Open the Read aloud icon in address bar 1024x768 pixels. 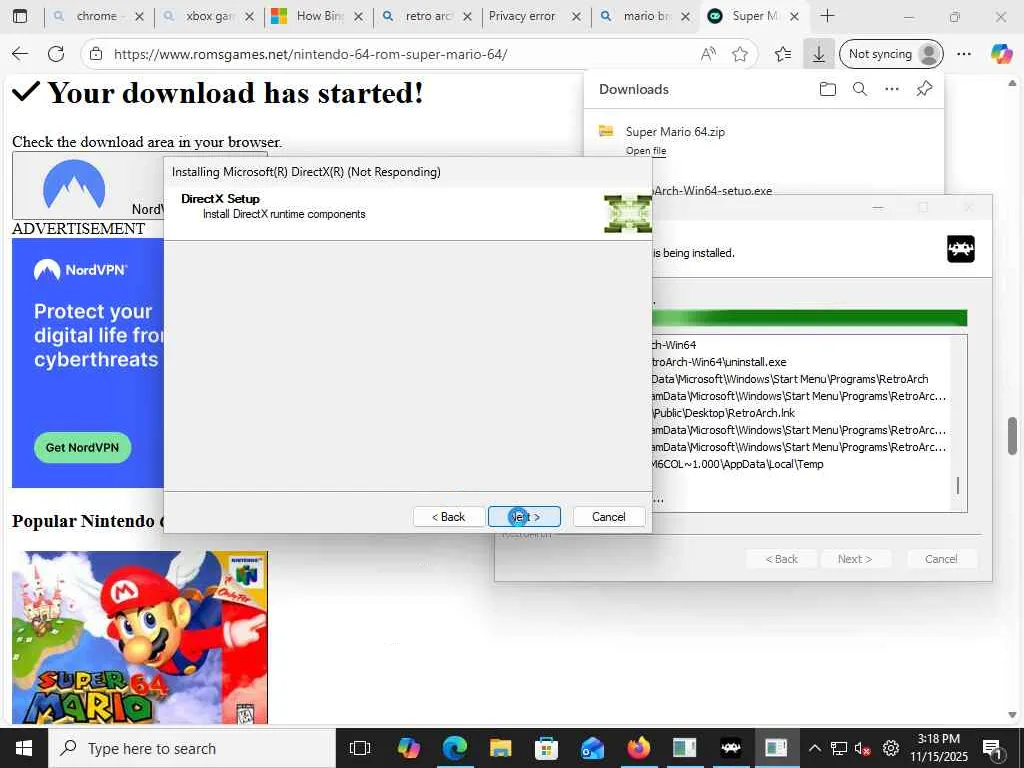(x=708, y=54)
